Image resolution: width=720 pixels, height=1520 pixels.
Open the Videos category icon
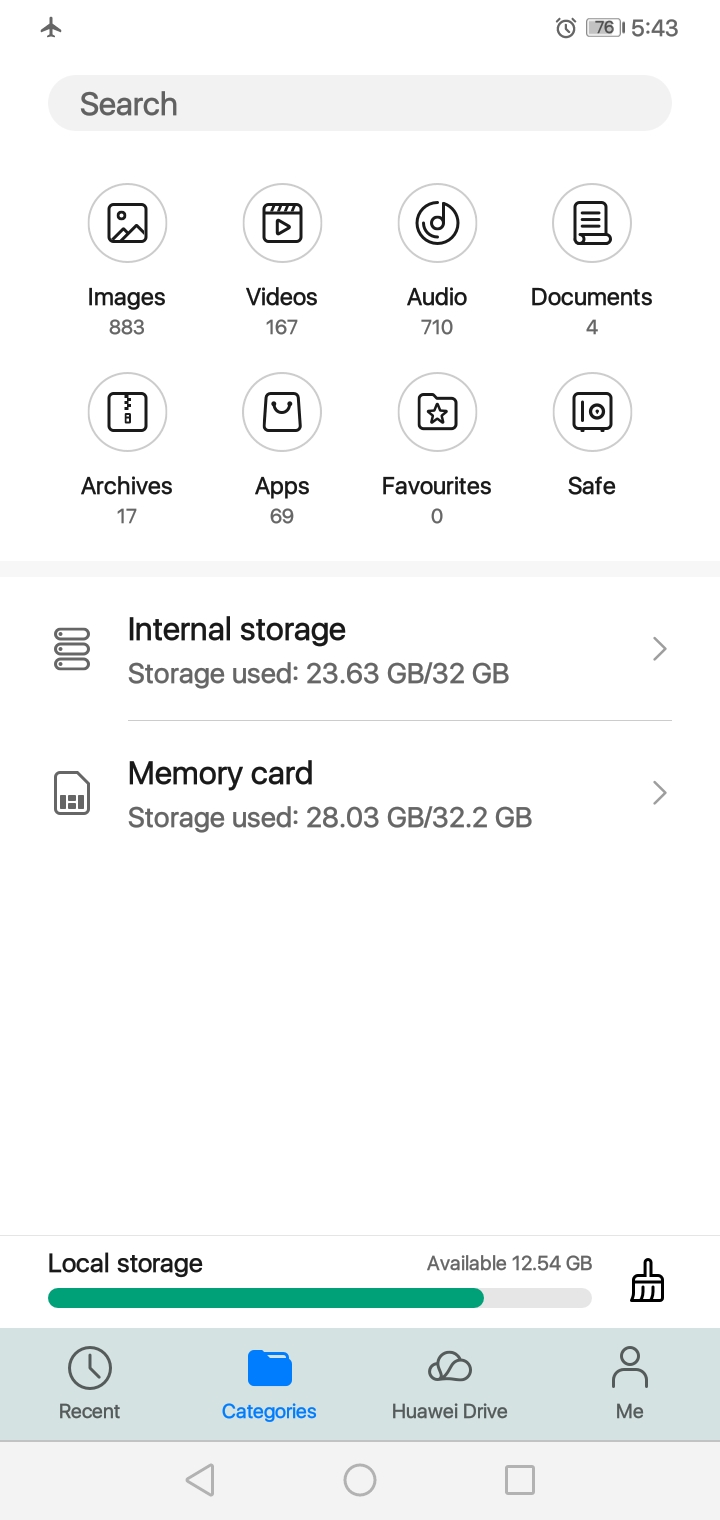pos(282,223)
